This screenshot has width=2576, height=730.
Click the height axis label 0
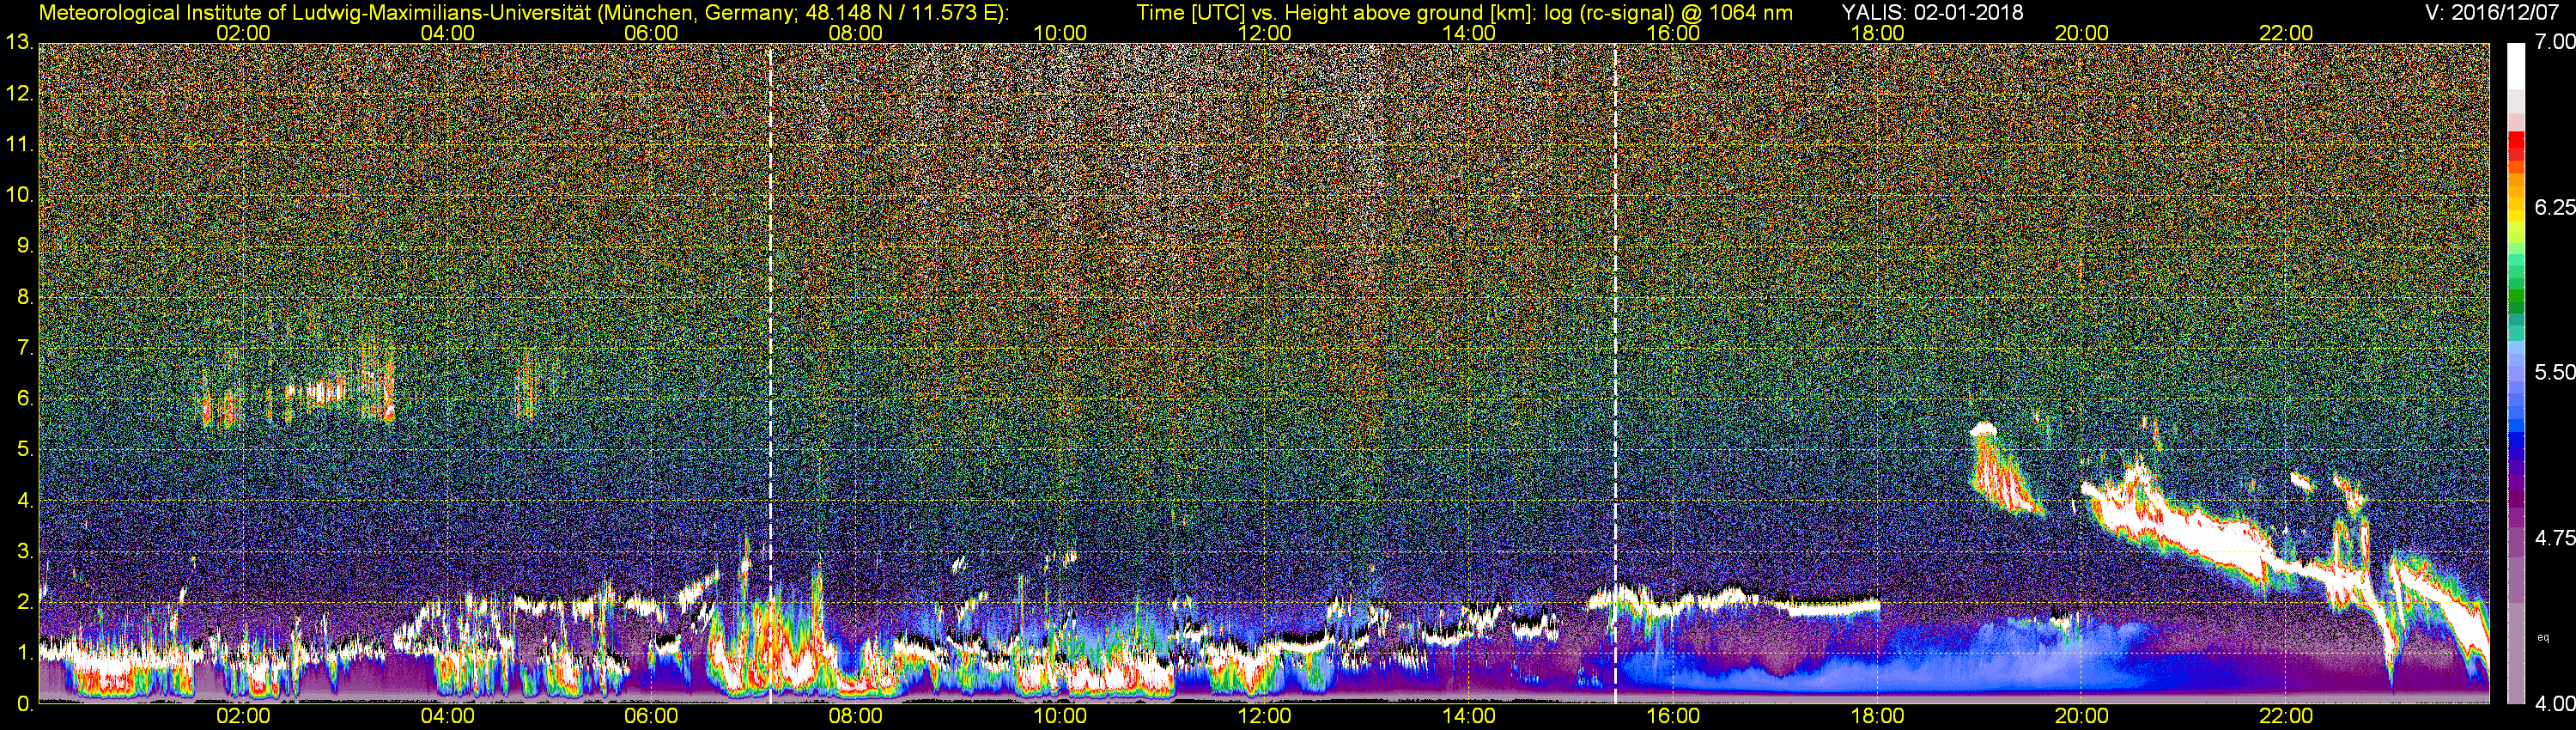[x=24, y=704]
